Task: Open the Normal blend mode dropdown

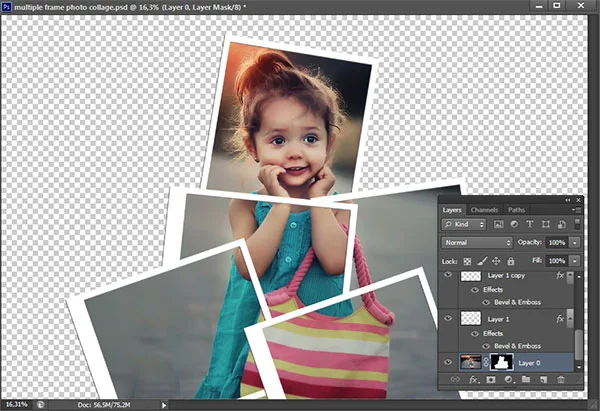Action: (477, 243)
